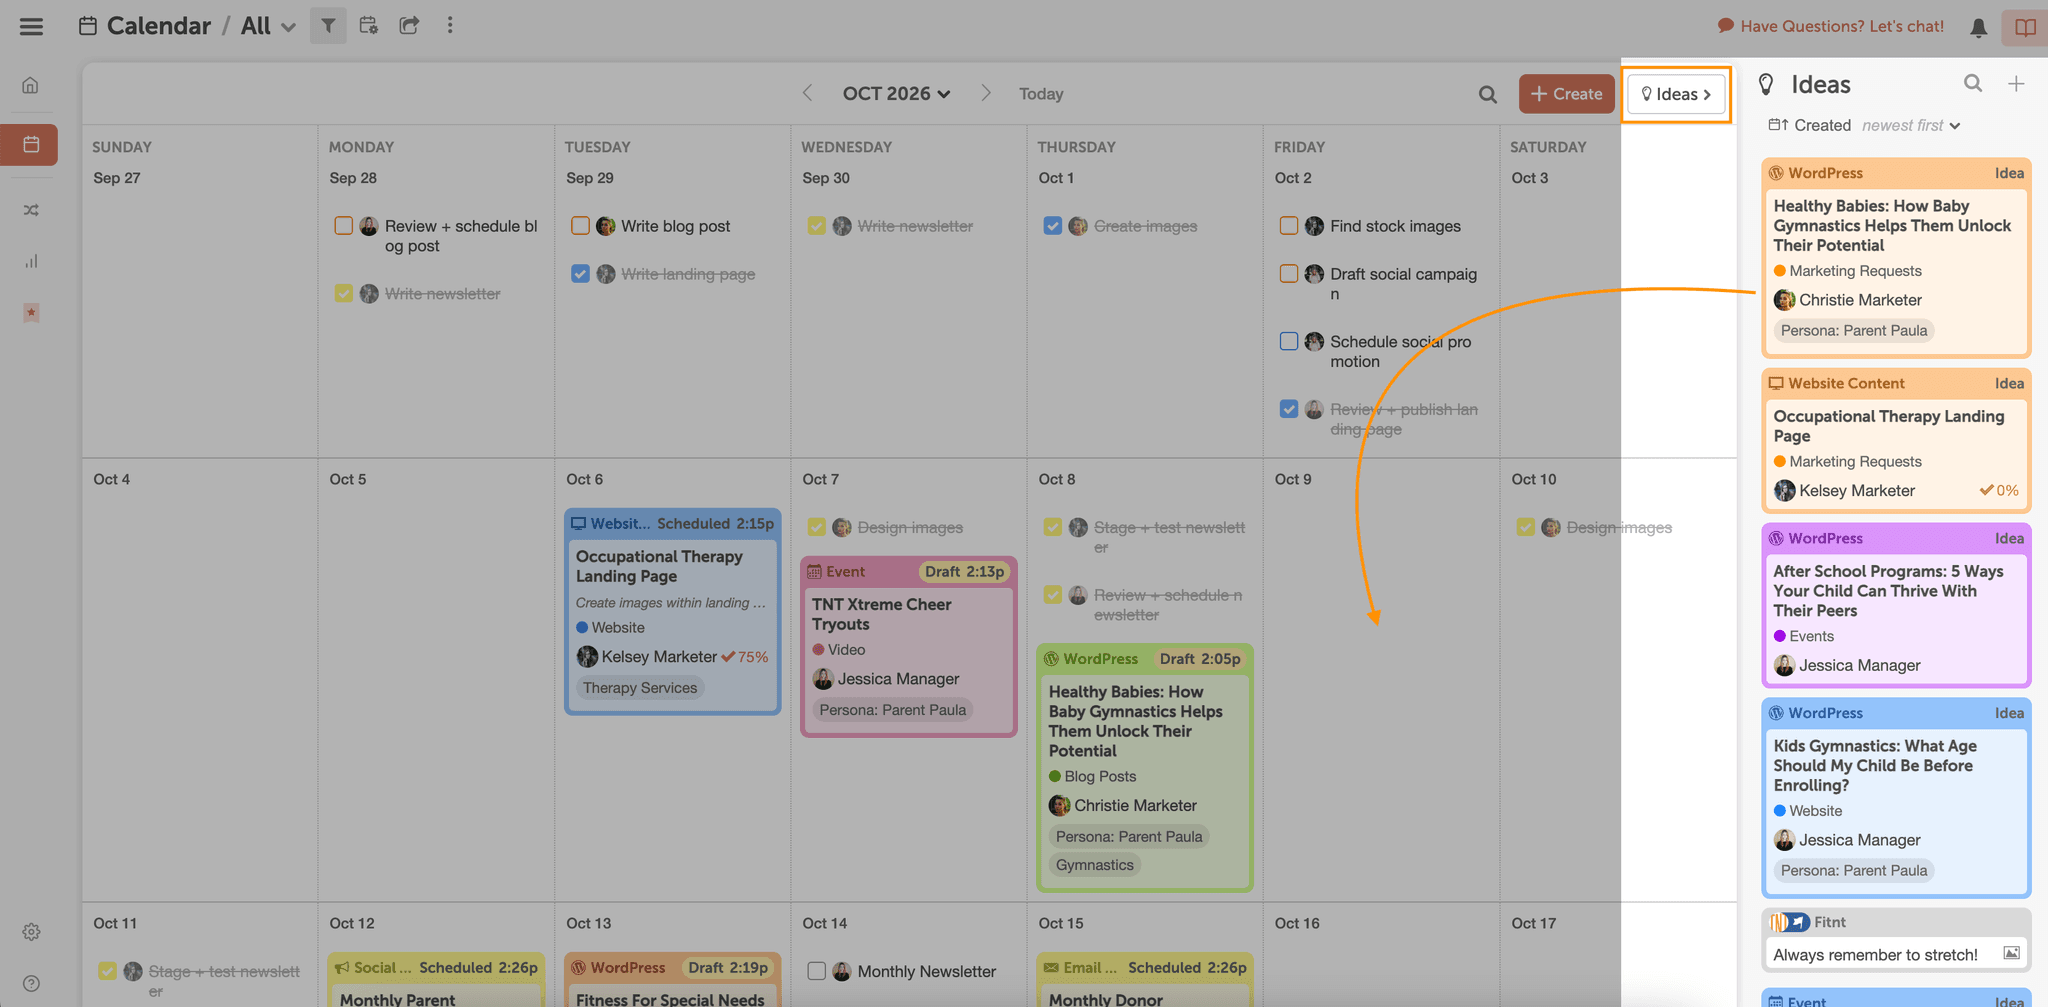The height and width of the screenshot is (1007, 2048).
Task: Click the Create button
Action: pyautogui.click(x=1566, y=93)
